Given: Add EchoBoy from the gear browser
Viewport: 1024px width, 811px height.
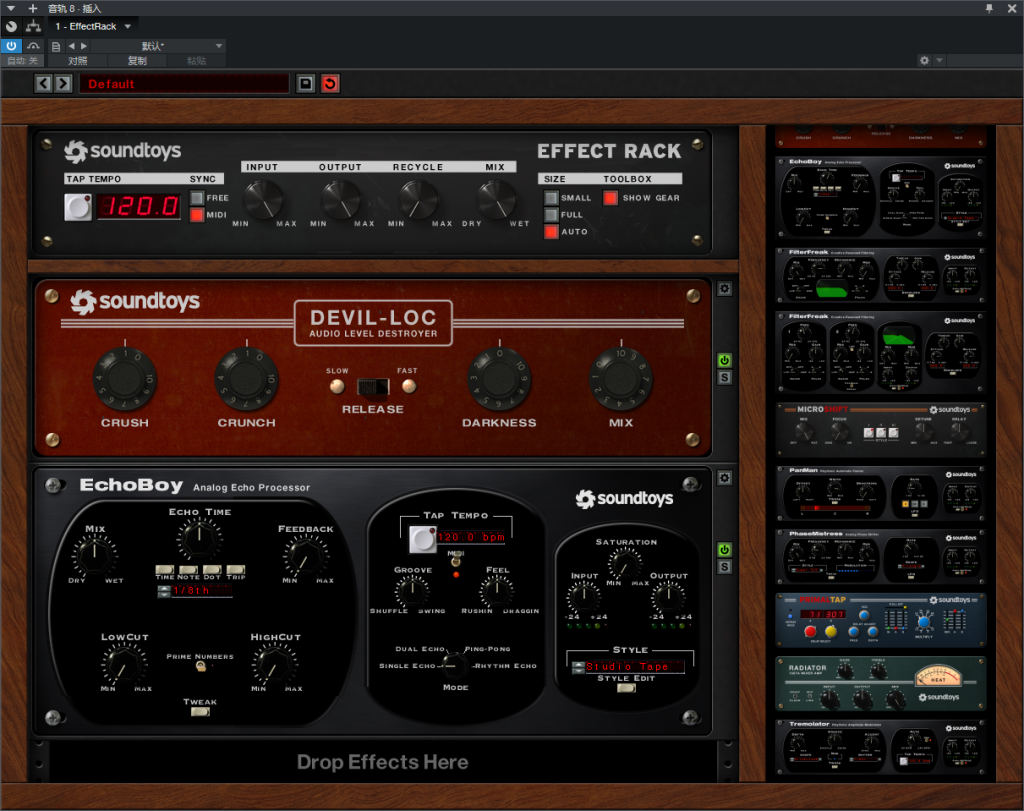Looking at the screenshot, I should (x=880, y=198).
